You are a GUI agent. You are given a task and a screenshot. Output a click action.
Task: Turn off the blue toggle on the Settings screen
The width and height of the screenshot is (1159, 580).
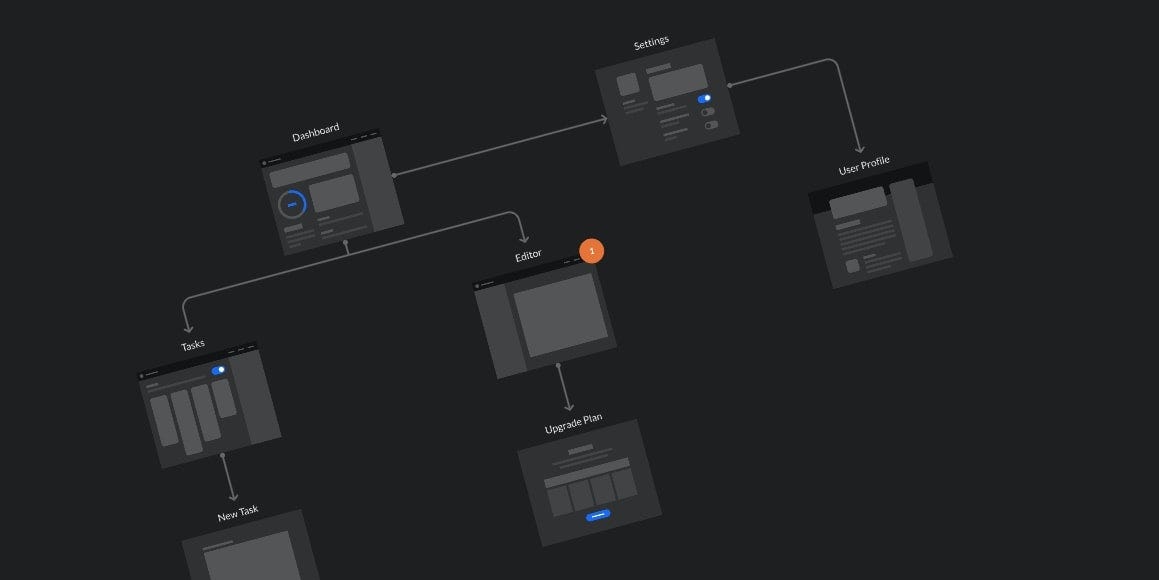703,98
